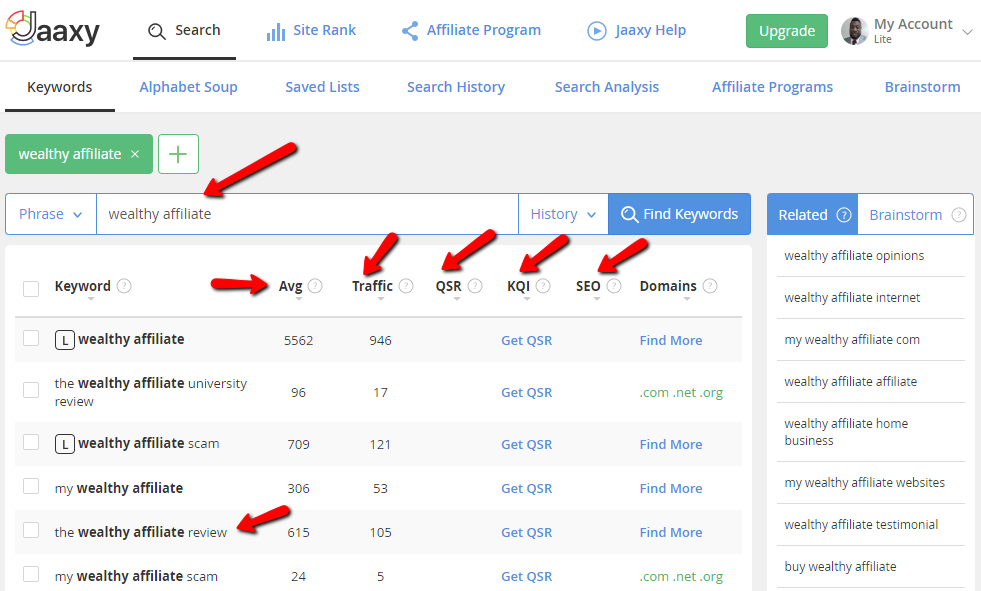Click the magnifier icon beside Search
Image resolution: width=981 pixels, height=591 pixels.
[x=156, y=31]
